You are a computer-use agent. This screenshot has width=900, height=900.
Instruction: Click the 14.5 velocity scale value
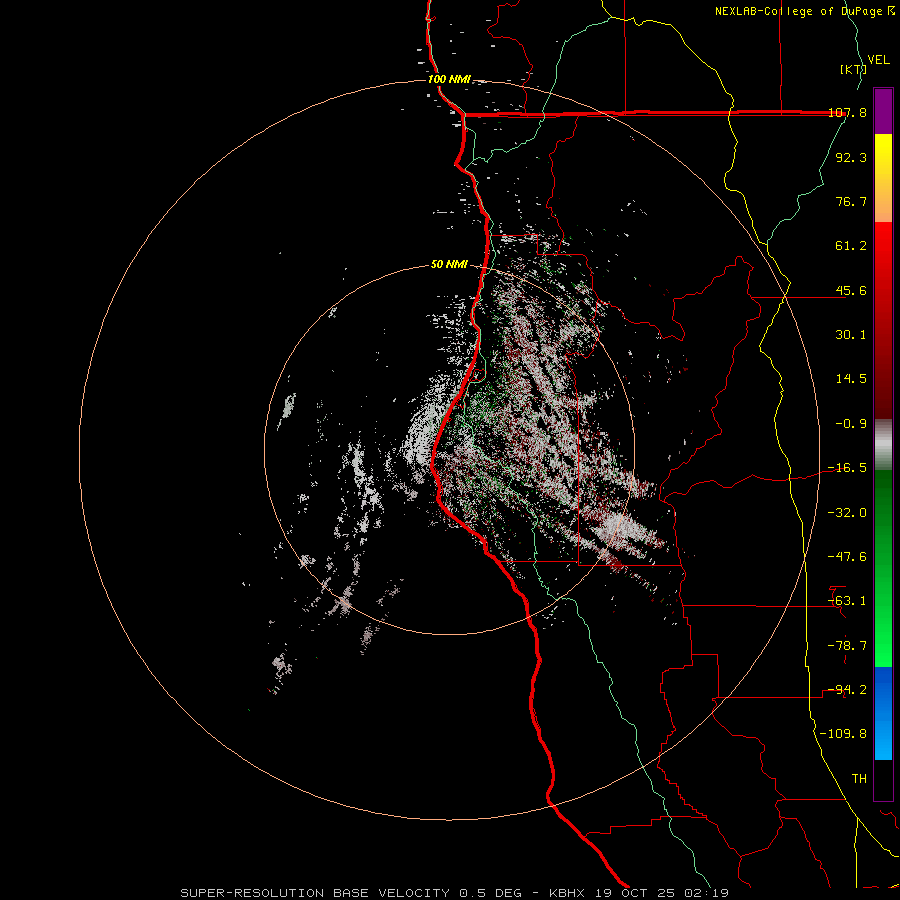pyautogui.click(x=851, y=379)
